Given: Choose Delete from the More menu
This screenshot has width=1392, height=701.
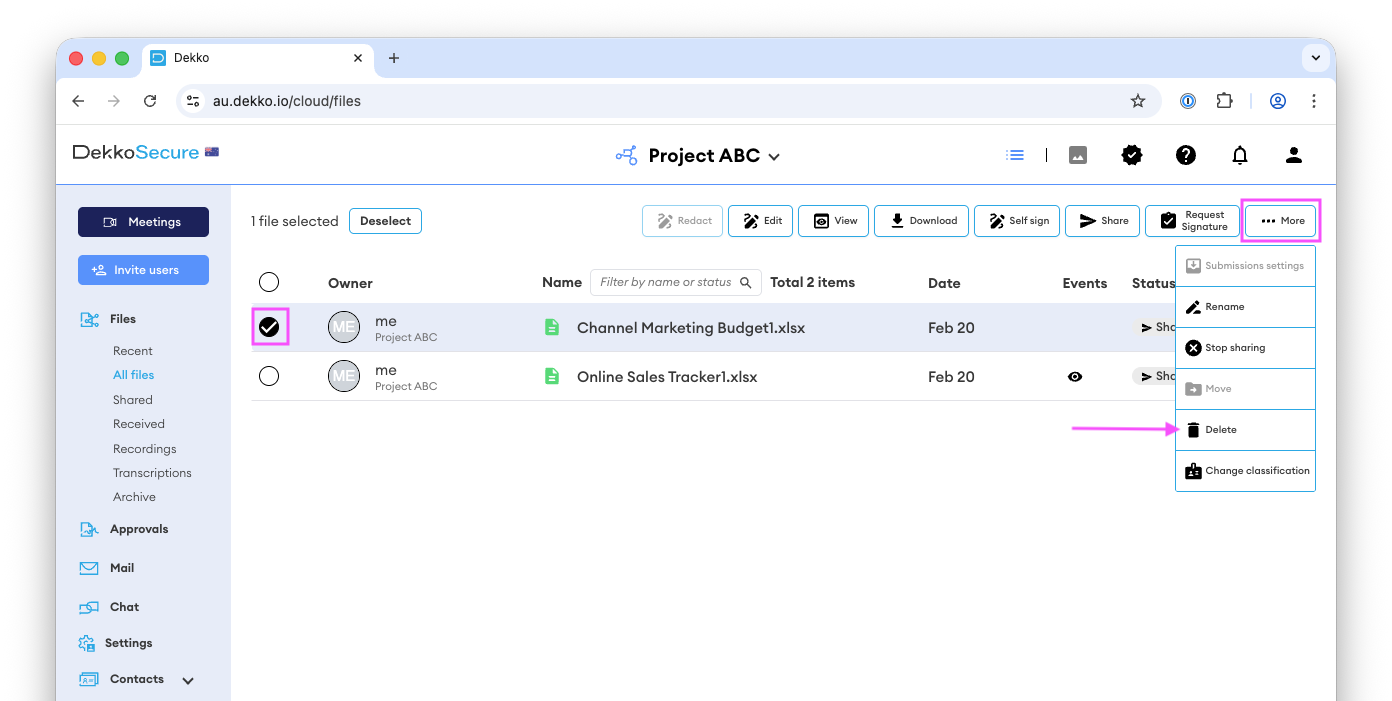Looking at the screenshot, I should 1245,430.
